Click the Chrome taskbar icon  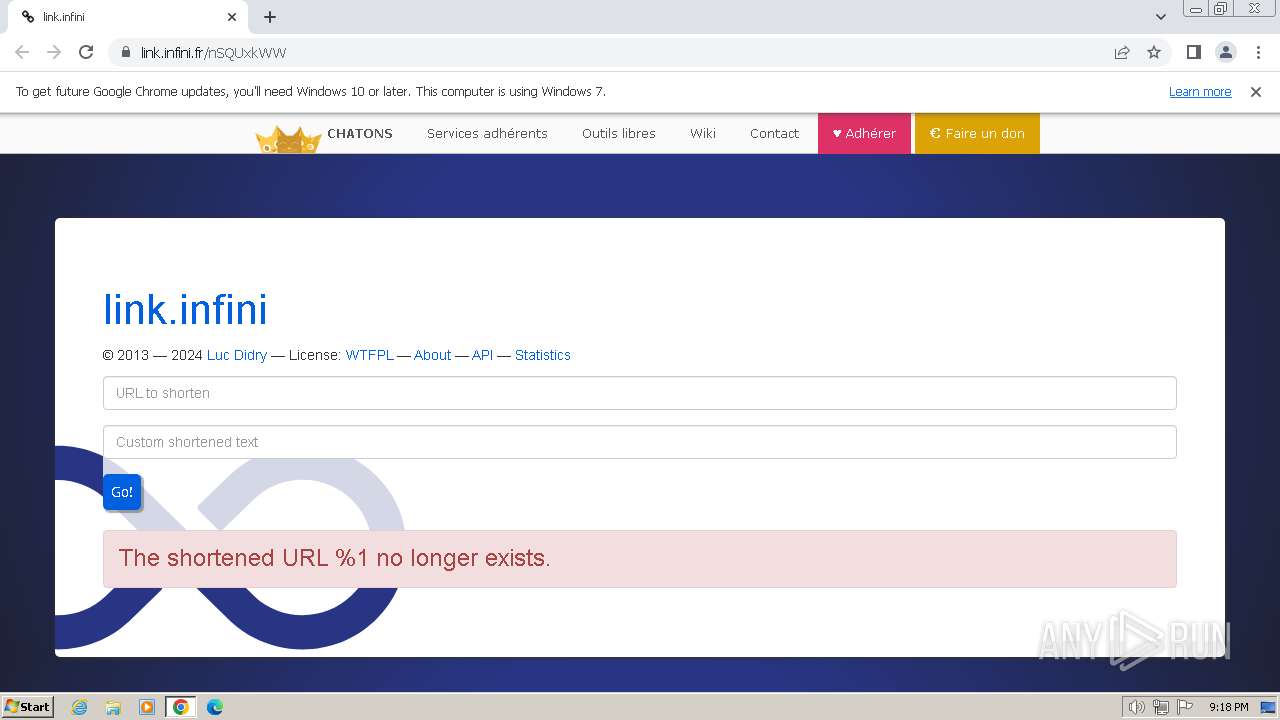pos(180,707)
